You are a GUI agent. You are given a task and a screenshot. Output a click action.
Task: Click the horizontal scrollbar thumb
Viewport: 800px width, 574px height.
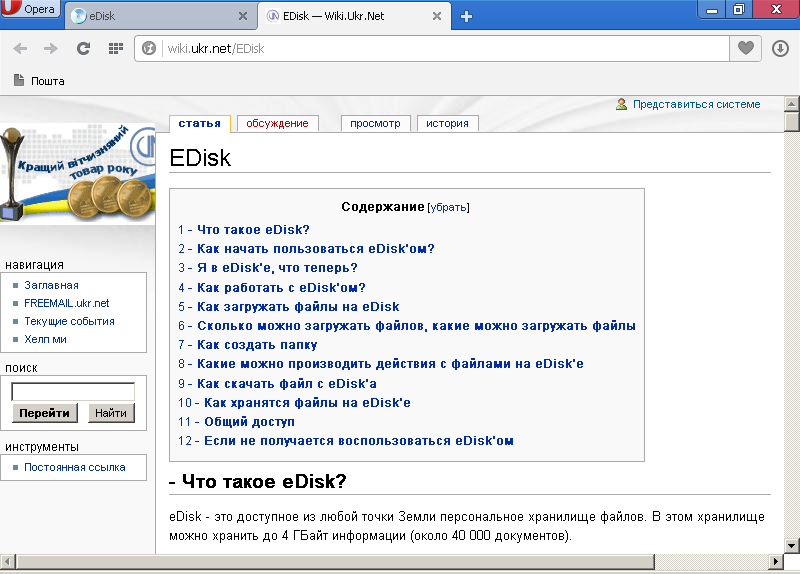335,562
